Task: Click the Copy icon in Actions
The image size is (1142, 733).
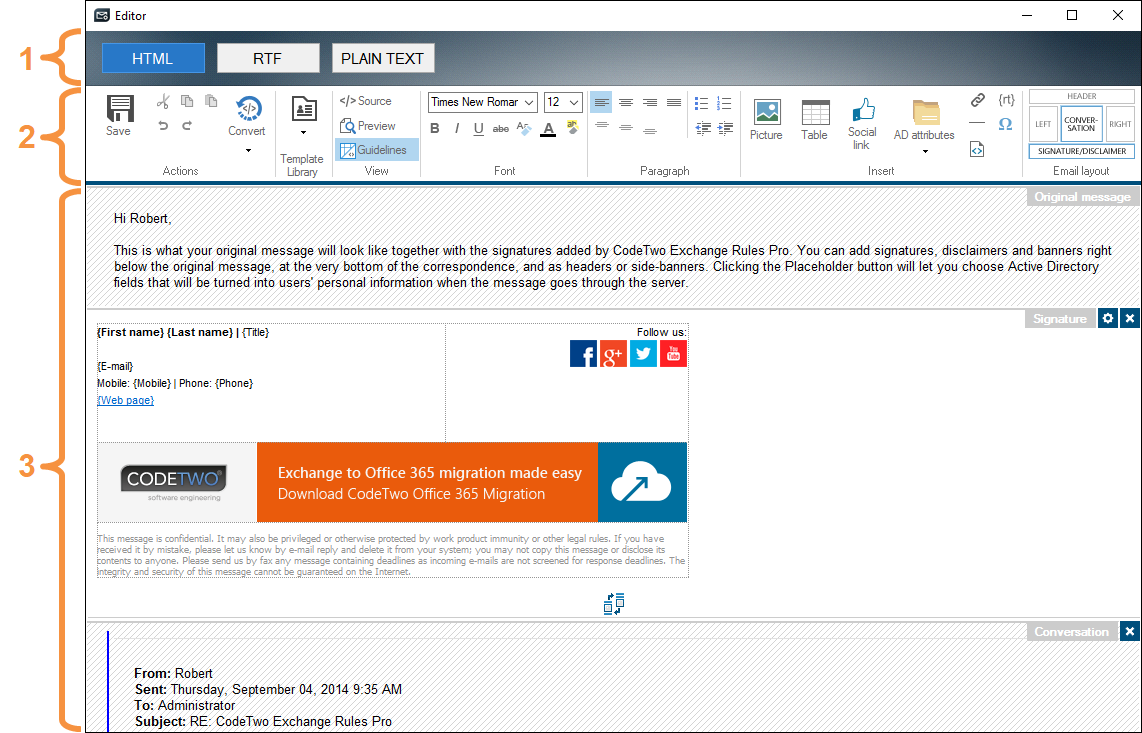Action: [187, 101]
